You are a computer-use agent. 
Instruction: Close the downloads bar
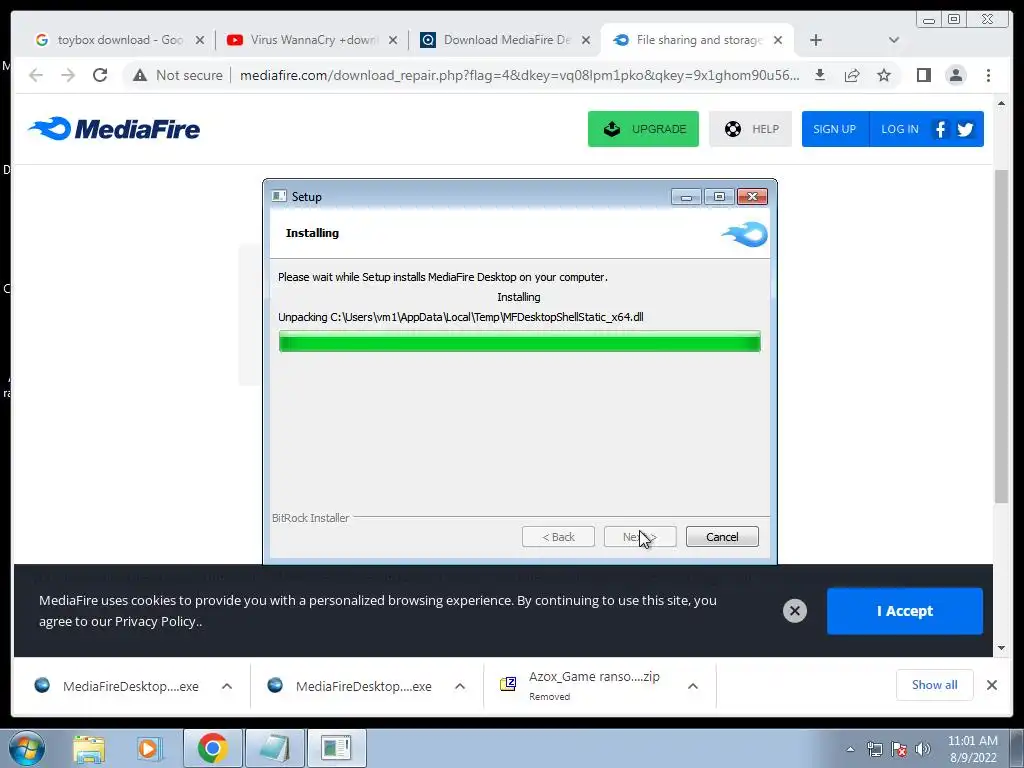pos(991,685)
